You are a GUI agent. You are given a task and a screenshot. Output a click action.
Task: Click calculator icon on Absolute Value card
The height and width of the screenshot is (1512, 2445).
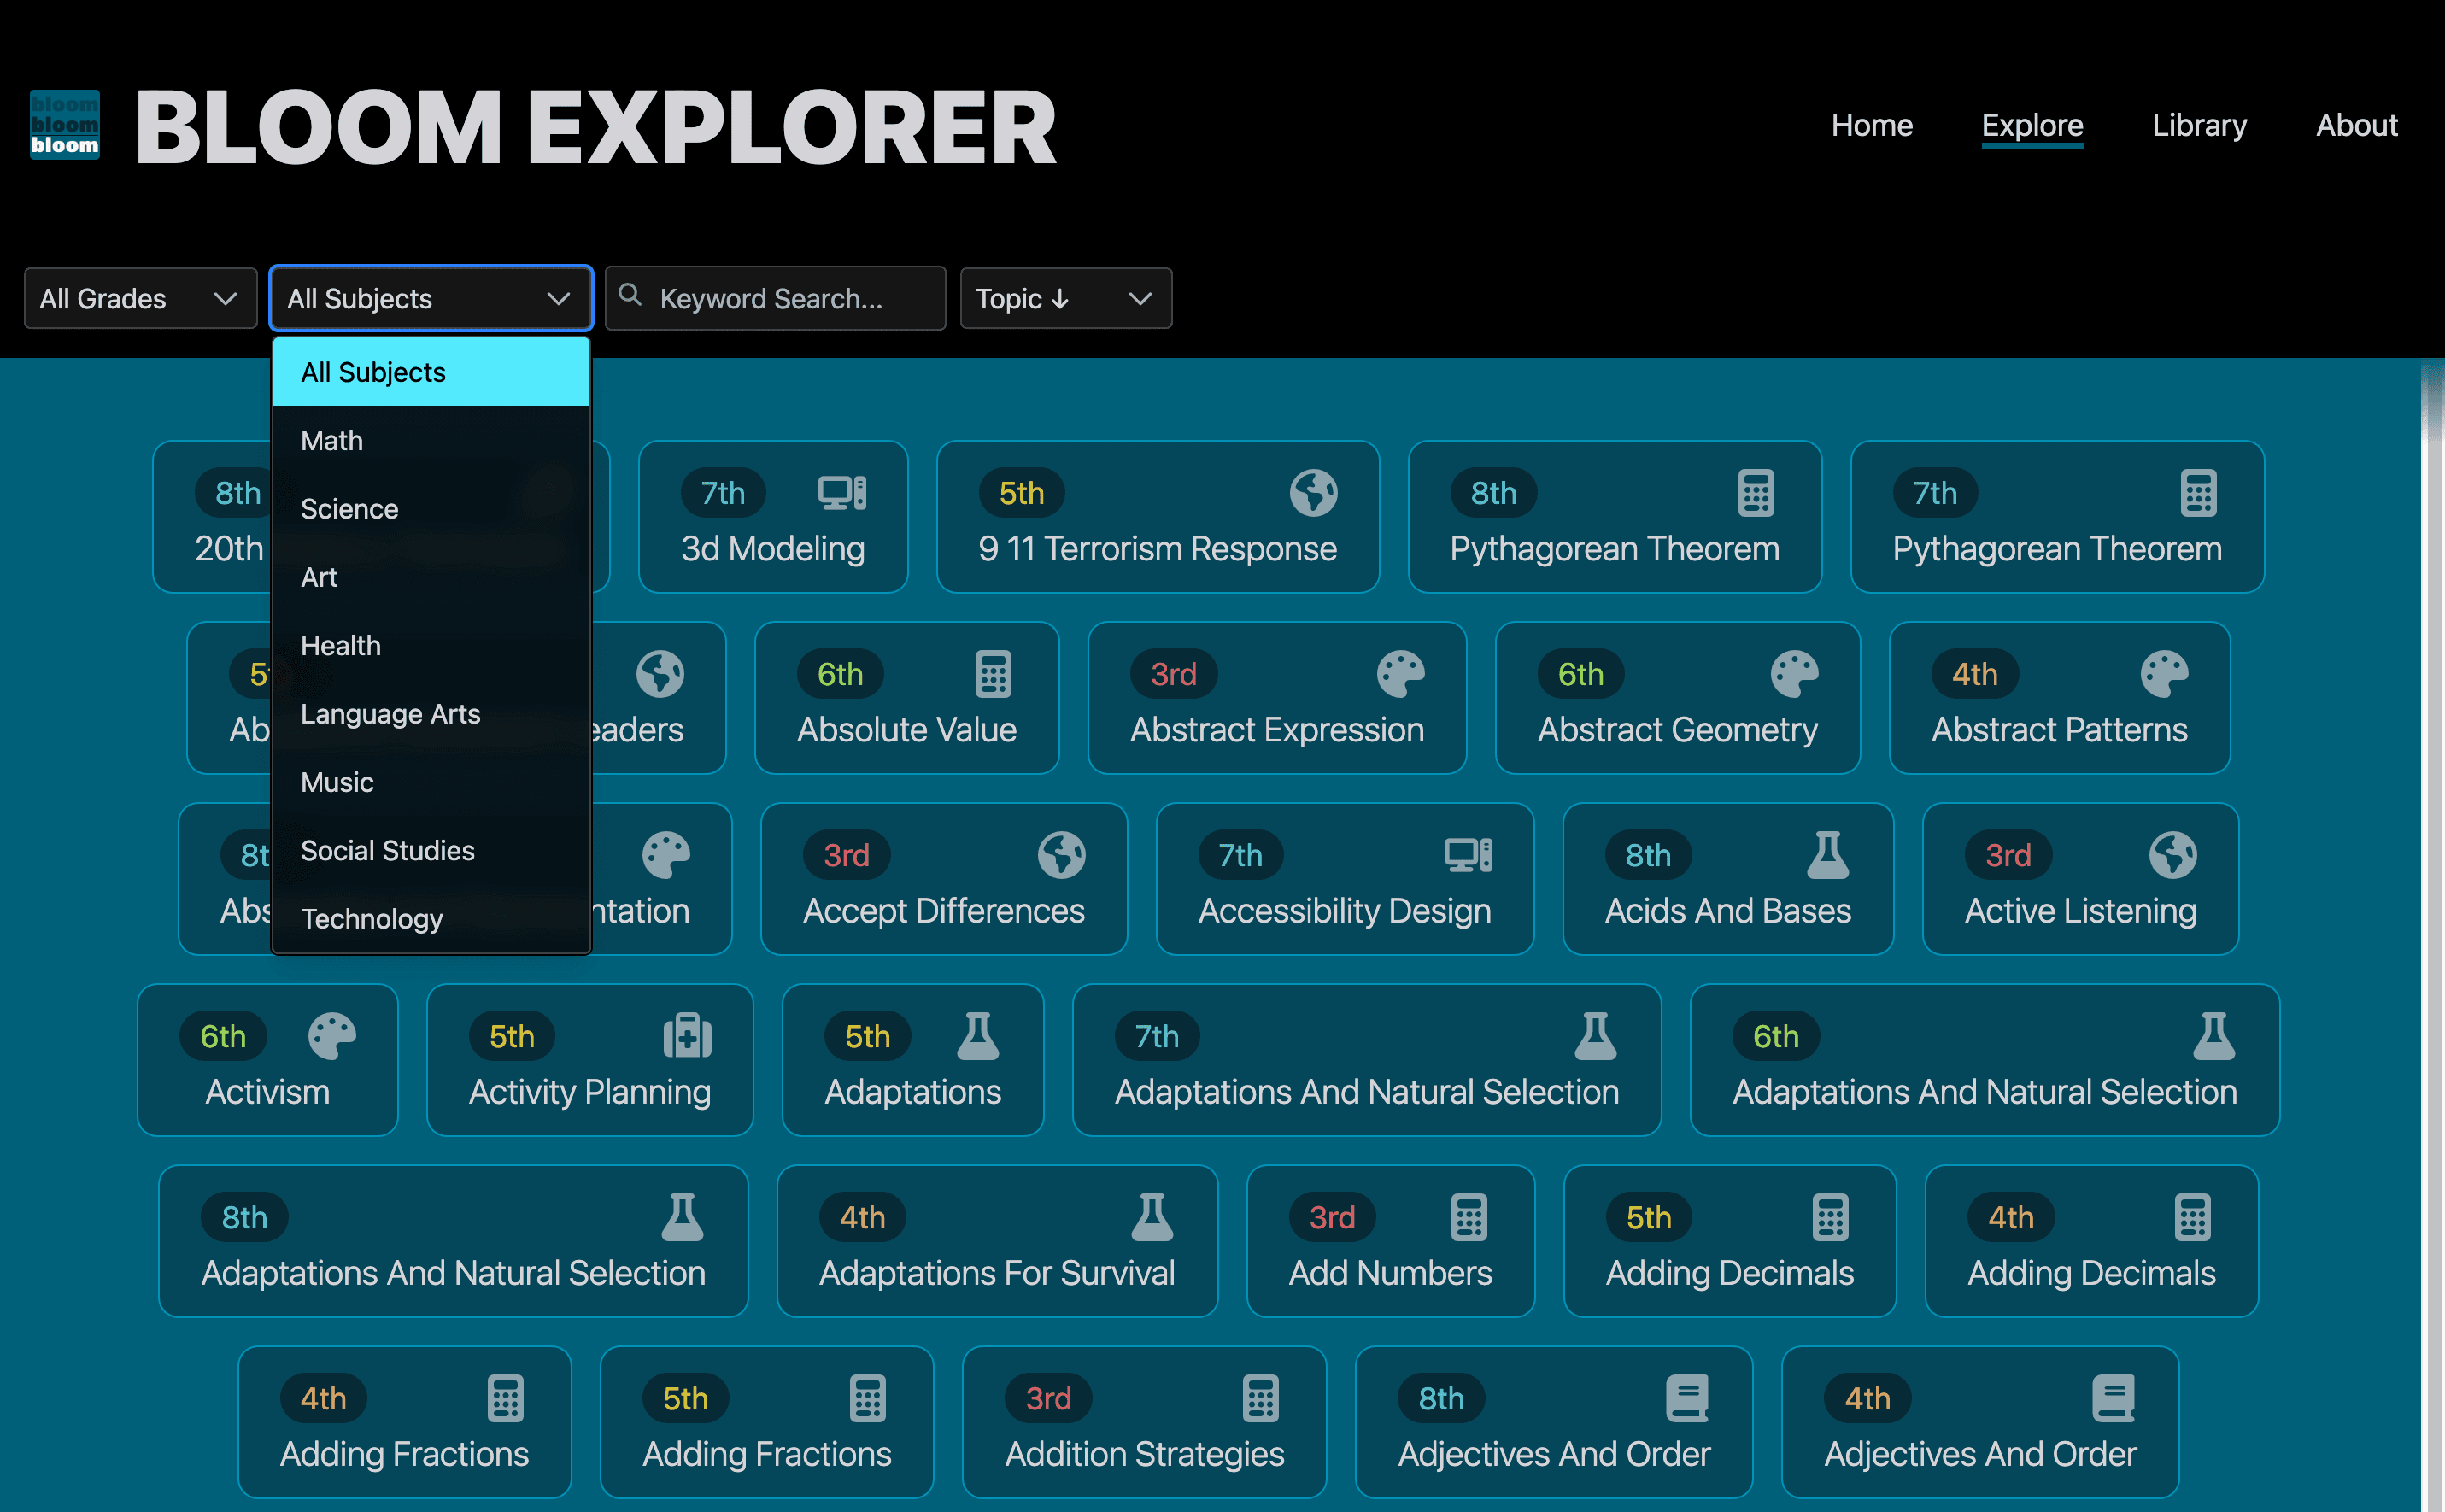pyautogui.click(x=993, y=674)
